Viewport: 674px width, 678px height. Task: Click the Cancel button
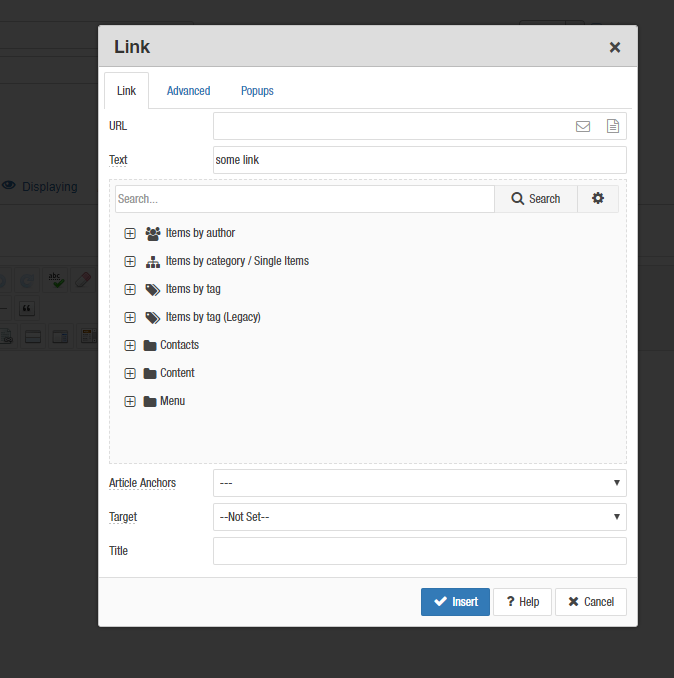[590, 602]
